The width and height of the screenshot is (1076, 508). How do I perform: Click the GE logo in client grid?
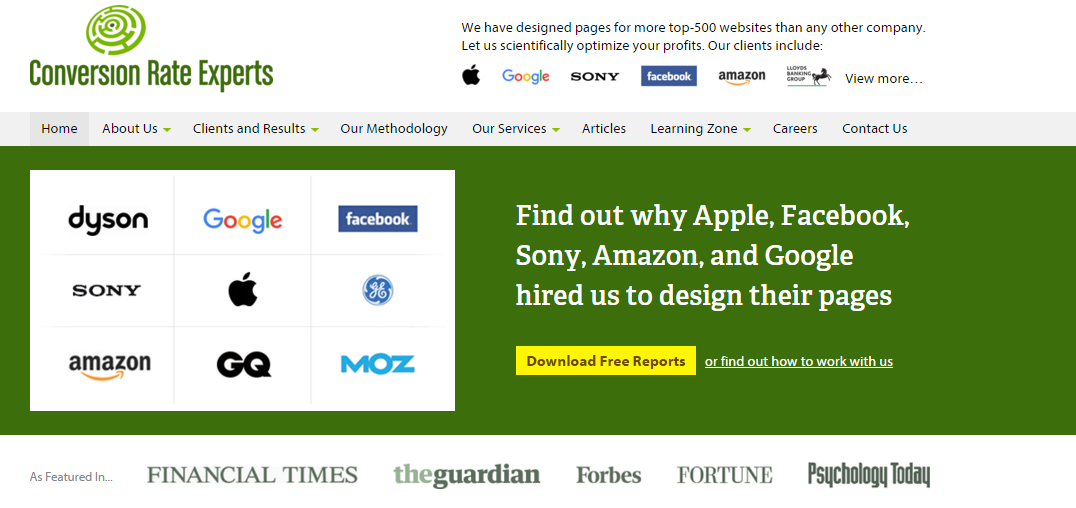(x=377, y=290)
